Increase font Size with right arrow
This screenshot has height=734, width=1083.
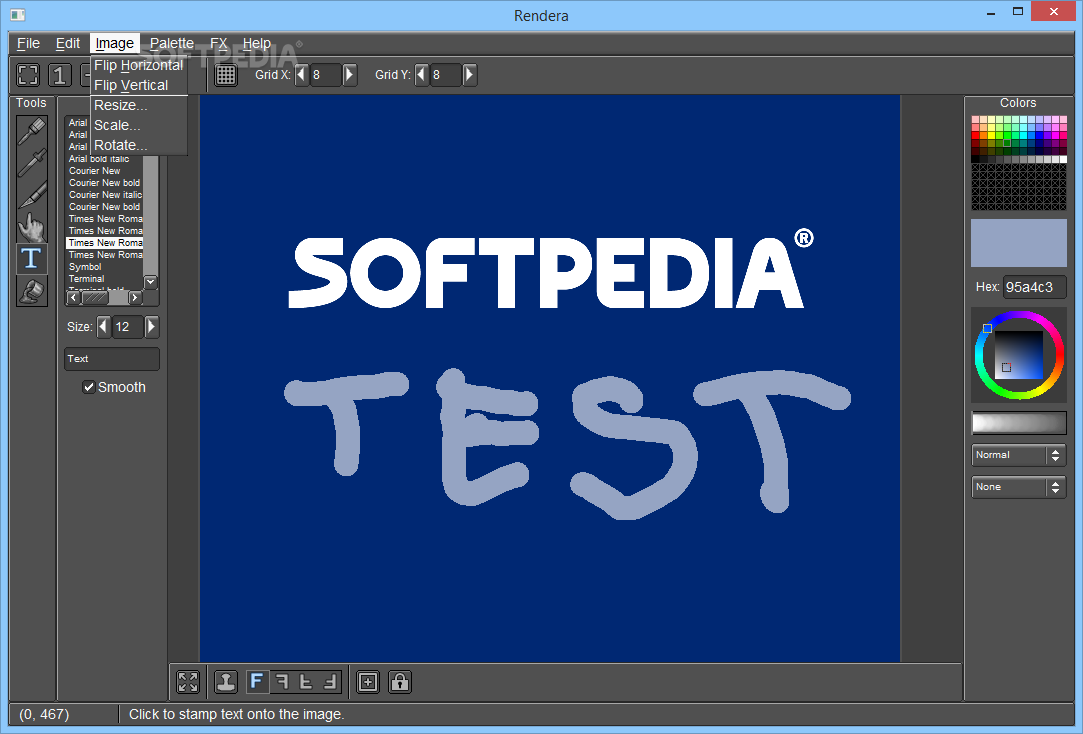[152, 327]
